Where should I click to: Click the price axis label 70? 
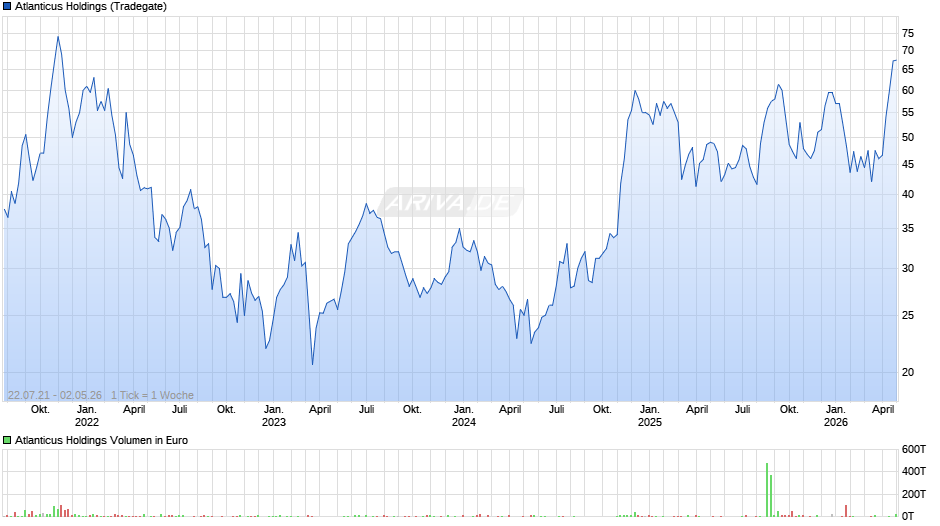pos(908,50)
